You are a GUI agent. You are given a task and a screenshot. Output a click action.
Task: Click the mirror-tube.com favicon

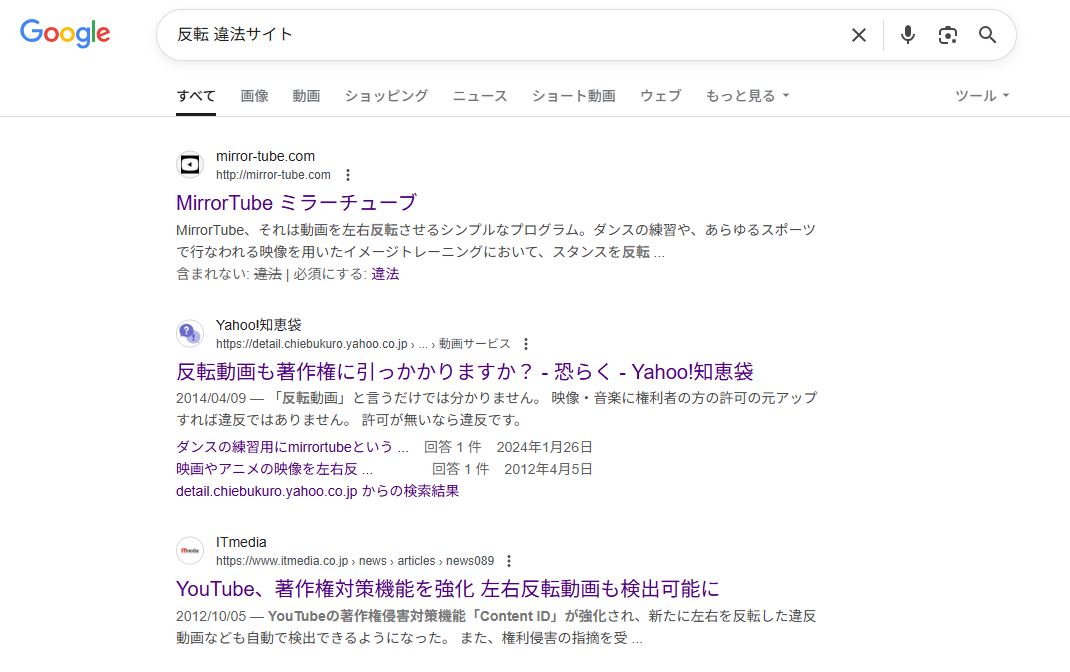[x=189, y=164]
